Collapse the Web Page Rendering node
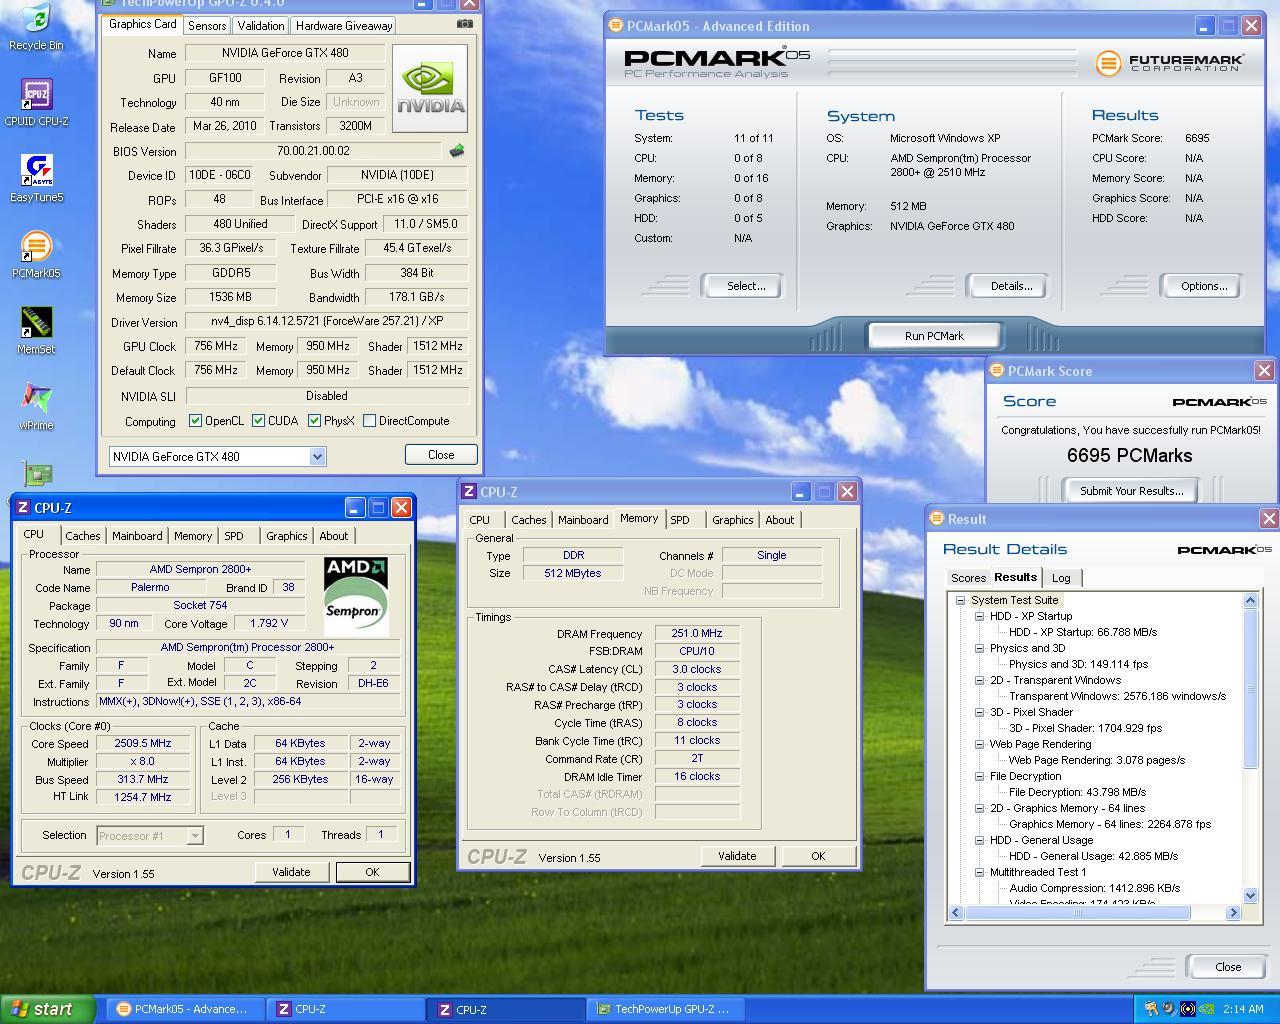This screenshot has width=1280, height=1024. 979,745
